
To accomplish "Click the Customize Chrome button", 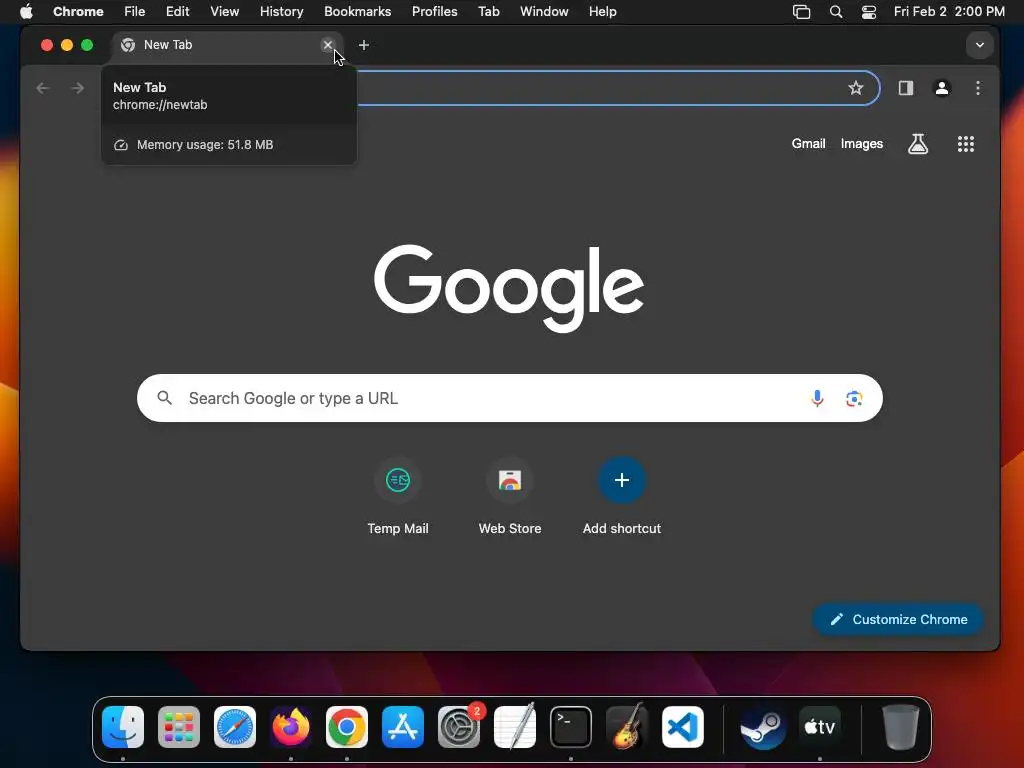I will (899, 619).
